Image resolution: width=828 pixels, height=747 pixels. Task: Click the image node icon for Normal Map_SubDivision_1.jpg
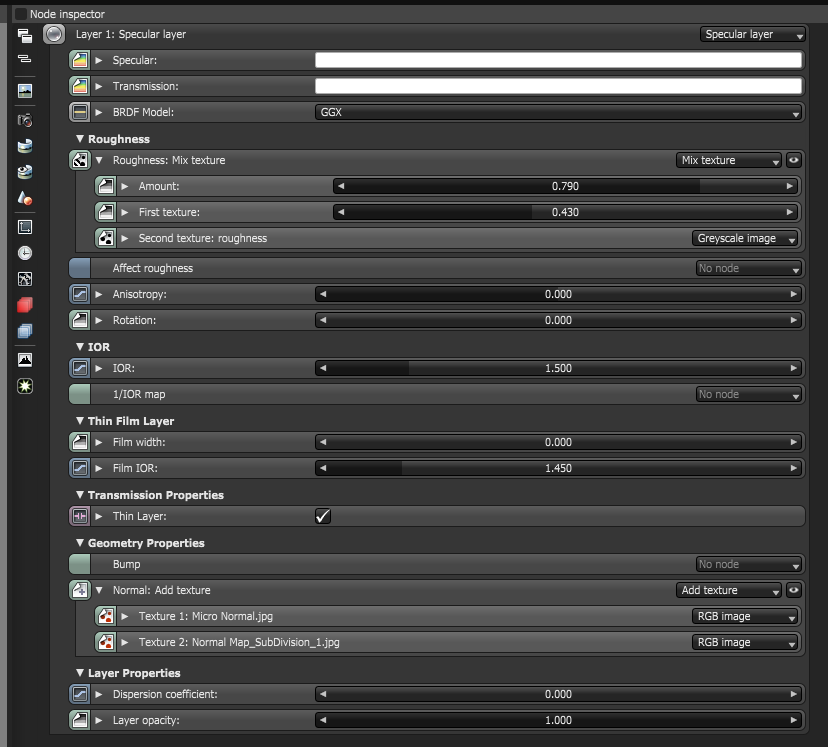click(106, 642)
